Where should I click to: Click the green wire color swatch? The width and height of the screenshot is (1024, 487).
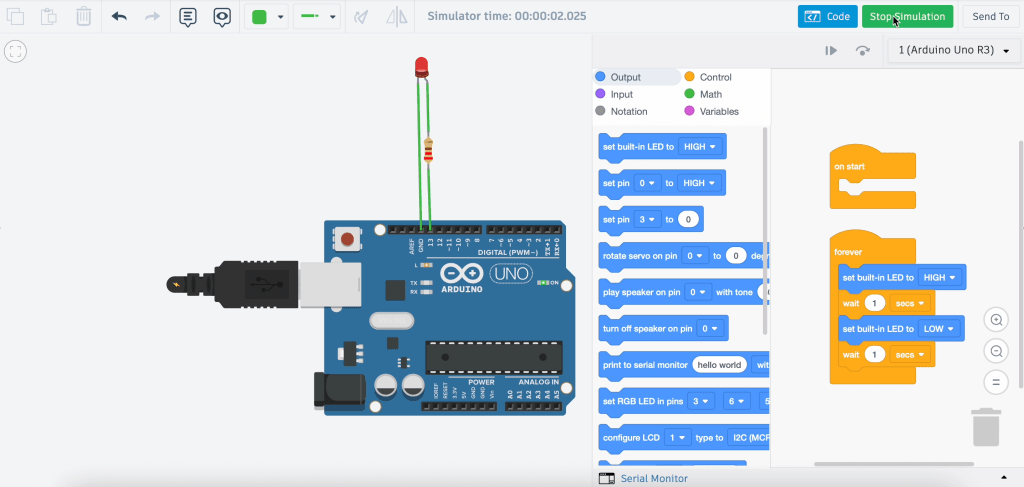(x=260, y=17)
